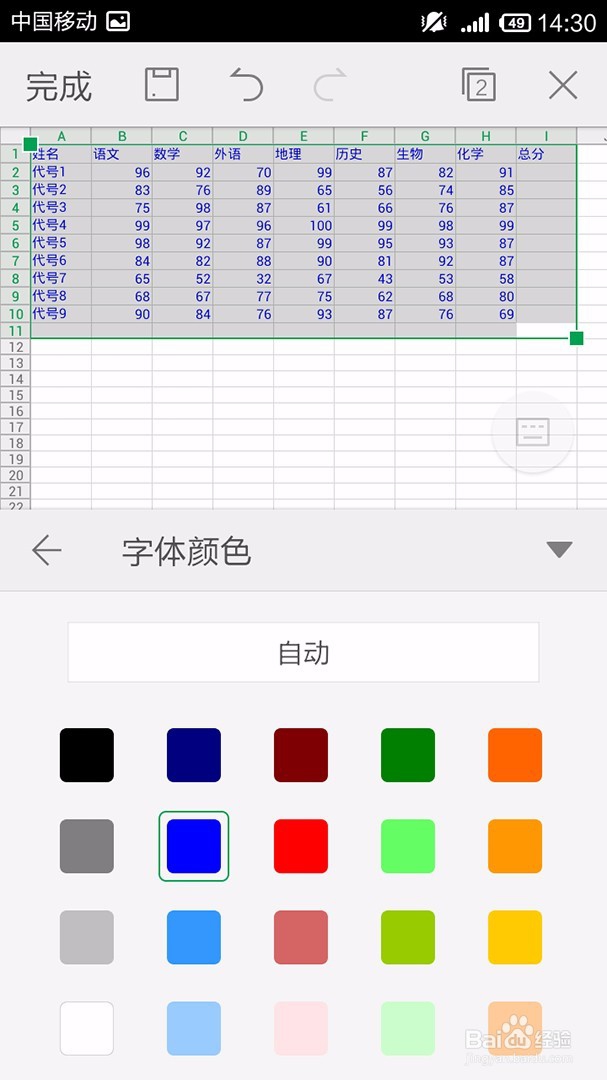Select the 语文 header cell
The height and width of the screenshot is (1080, 607).
(x=121, y=154)
